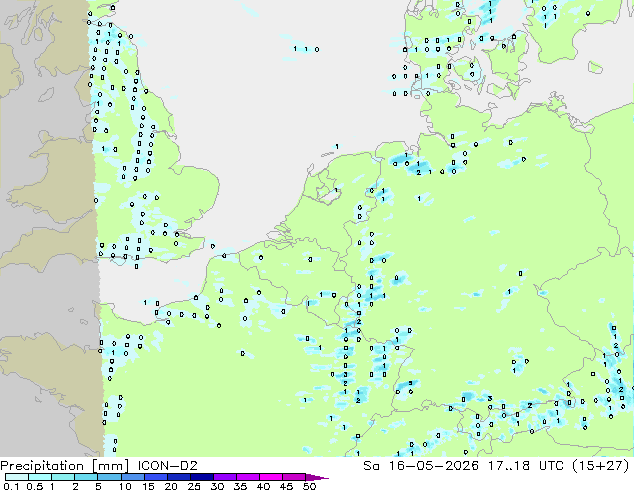Click the 25–30 mm dark blue swatch
The width and height of the screenshot is (634, 490).
[x=201, y=477]
